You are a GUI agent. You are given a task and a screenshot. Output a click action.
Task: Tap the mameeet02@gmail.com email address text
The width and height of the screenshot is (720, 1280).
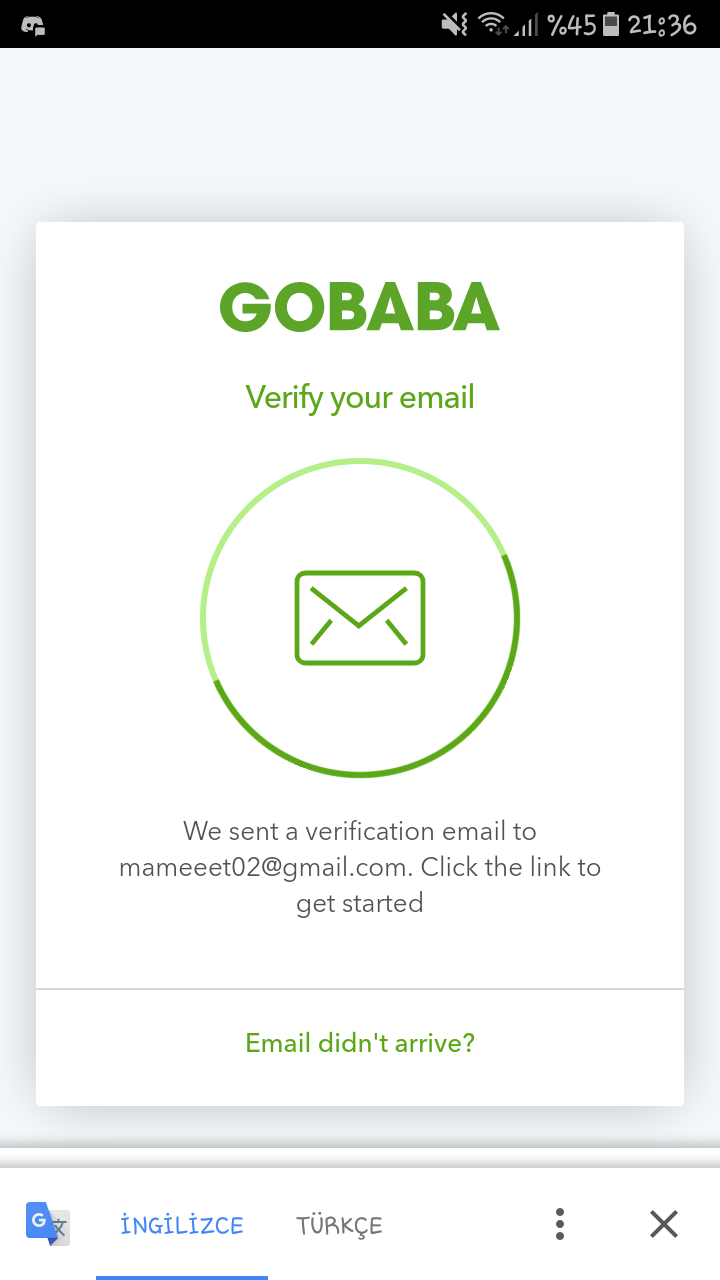tap(264, 867)
